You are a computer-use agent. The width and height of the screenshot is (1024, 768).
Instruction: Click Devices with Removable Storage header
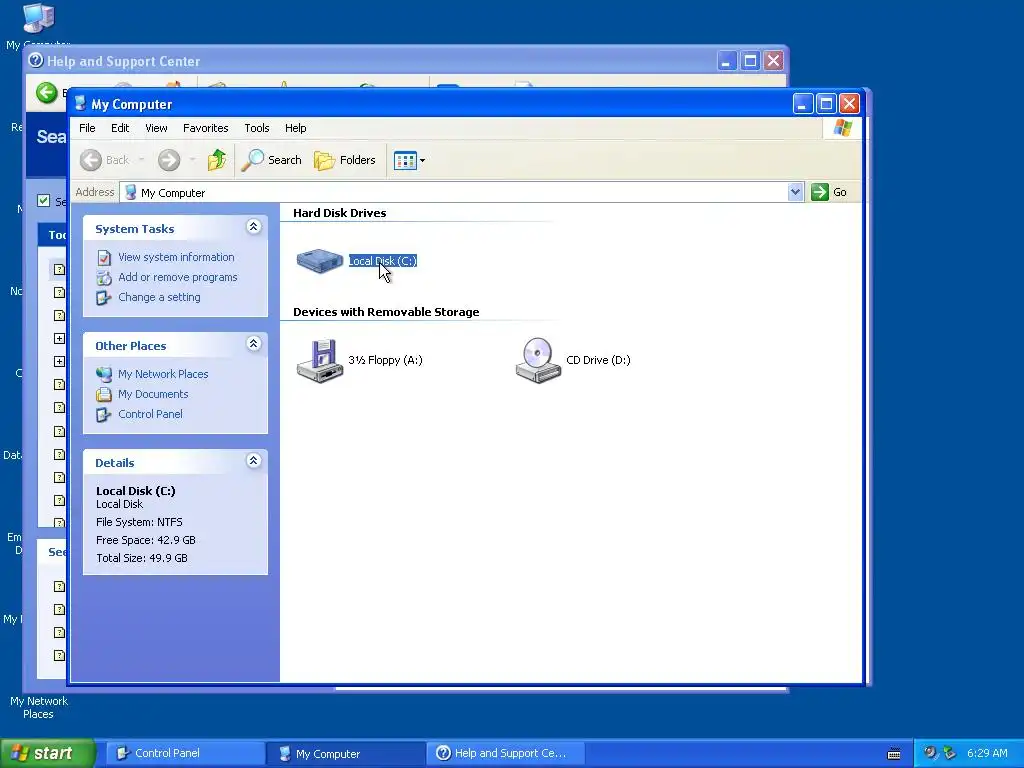386,312
